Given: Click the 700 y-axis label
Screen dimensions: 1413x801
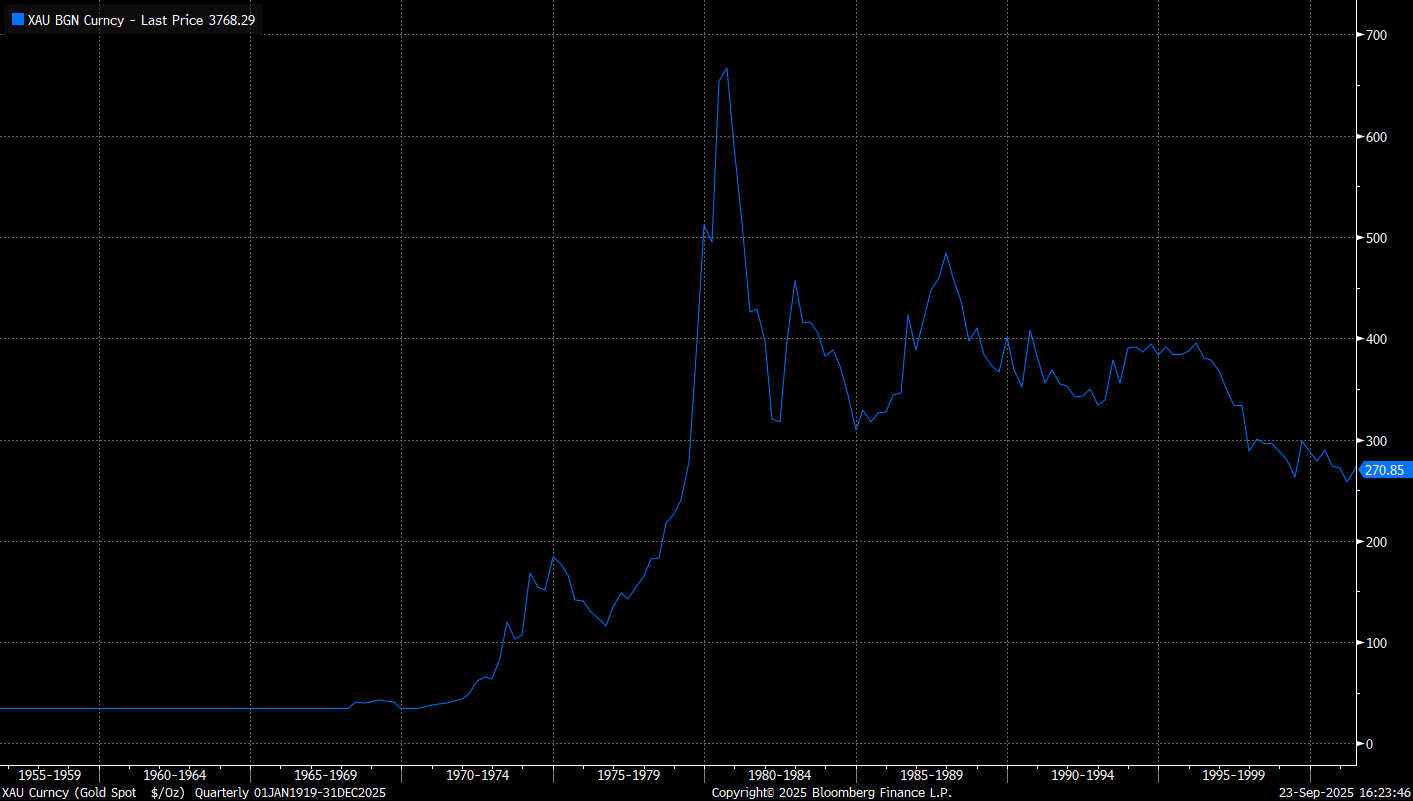Looking at the screenshot, I should (x=1376, y=35).
